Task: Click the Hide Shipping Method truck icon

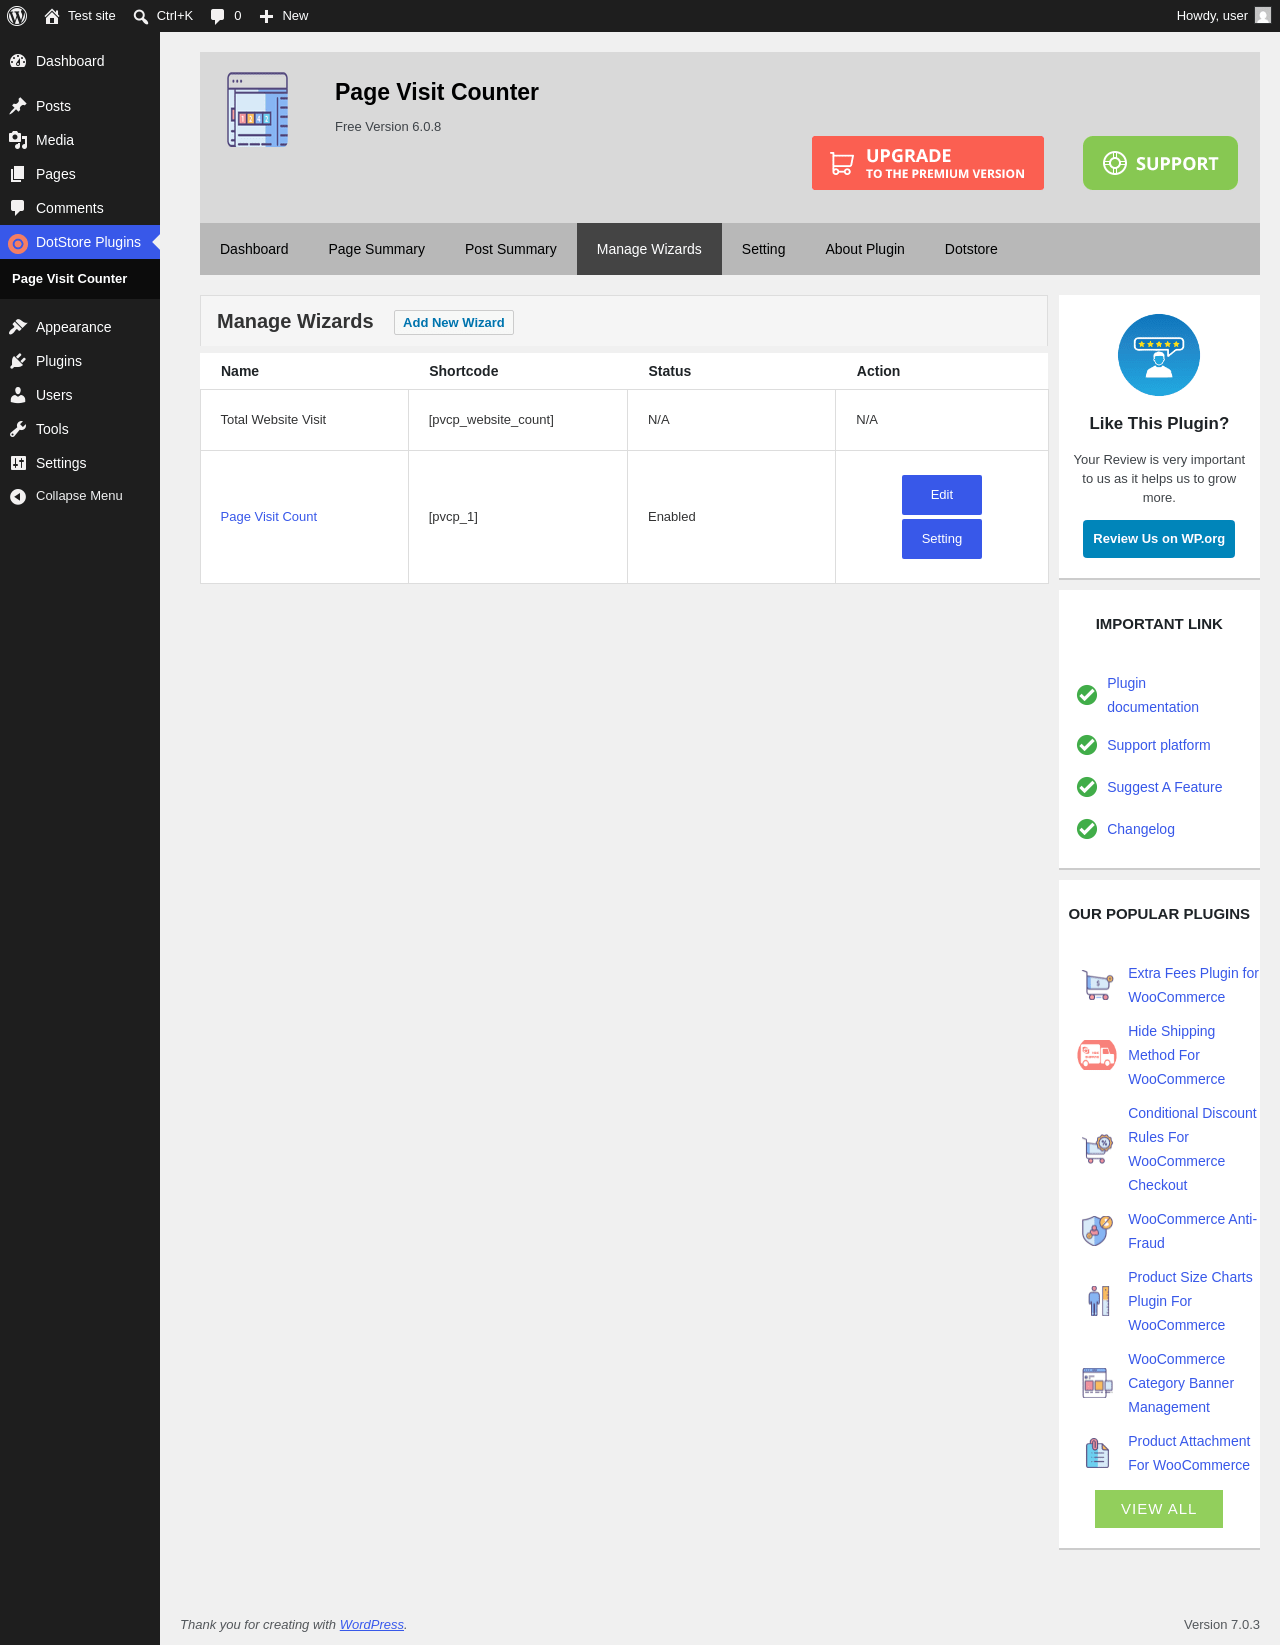Action: [x=1097, y=1055]
